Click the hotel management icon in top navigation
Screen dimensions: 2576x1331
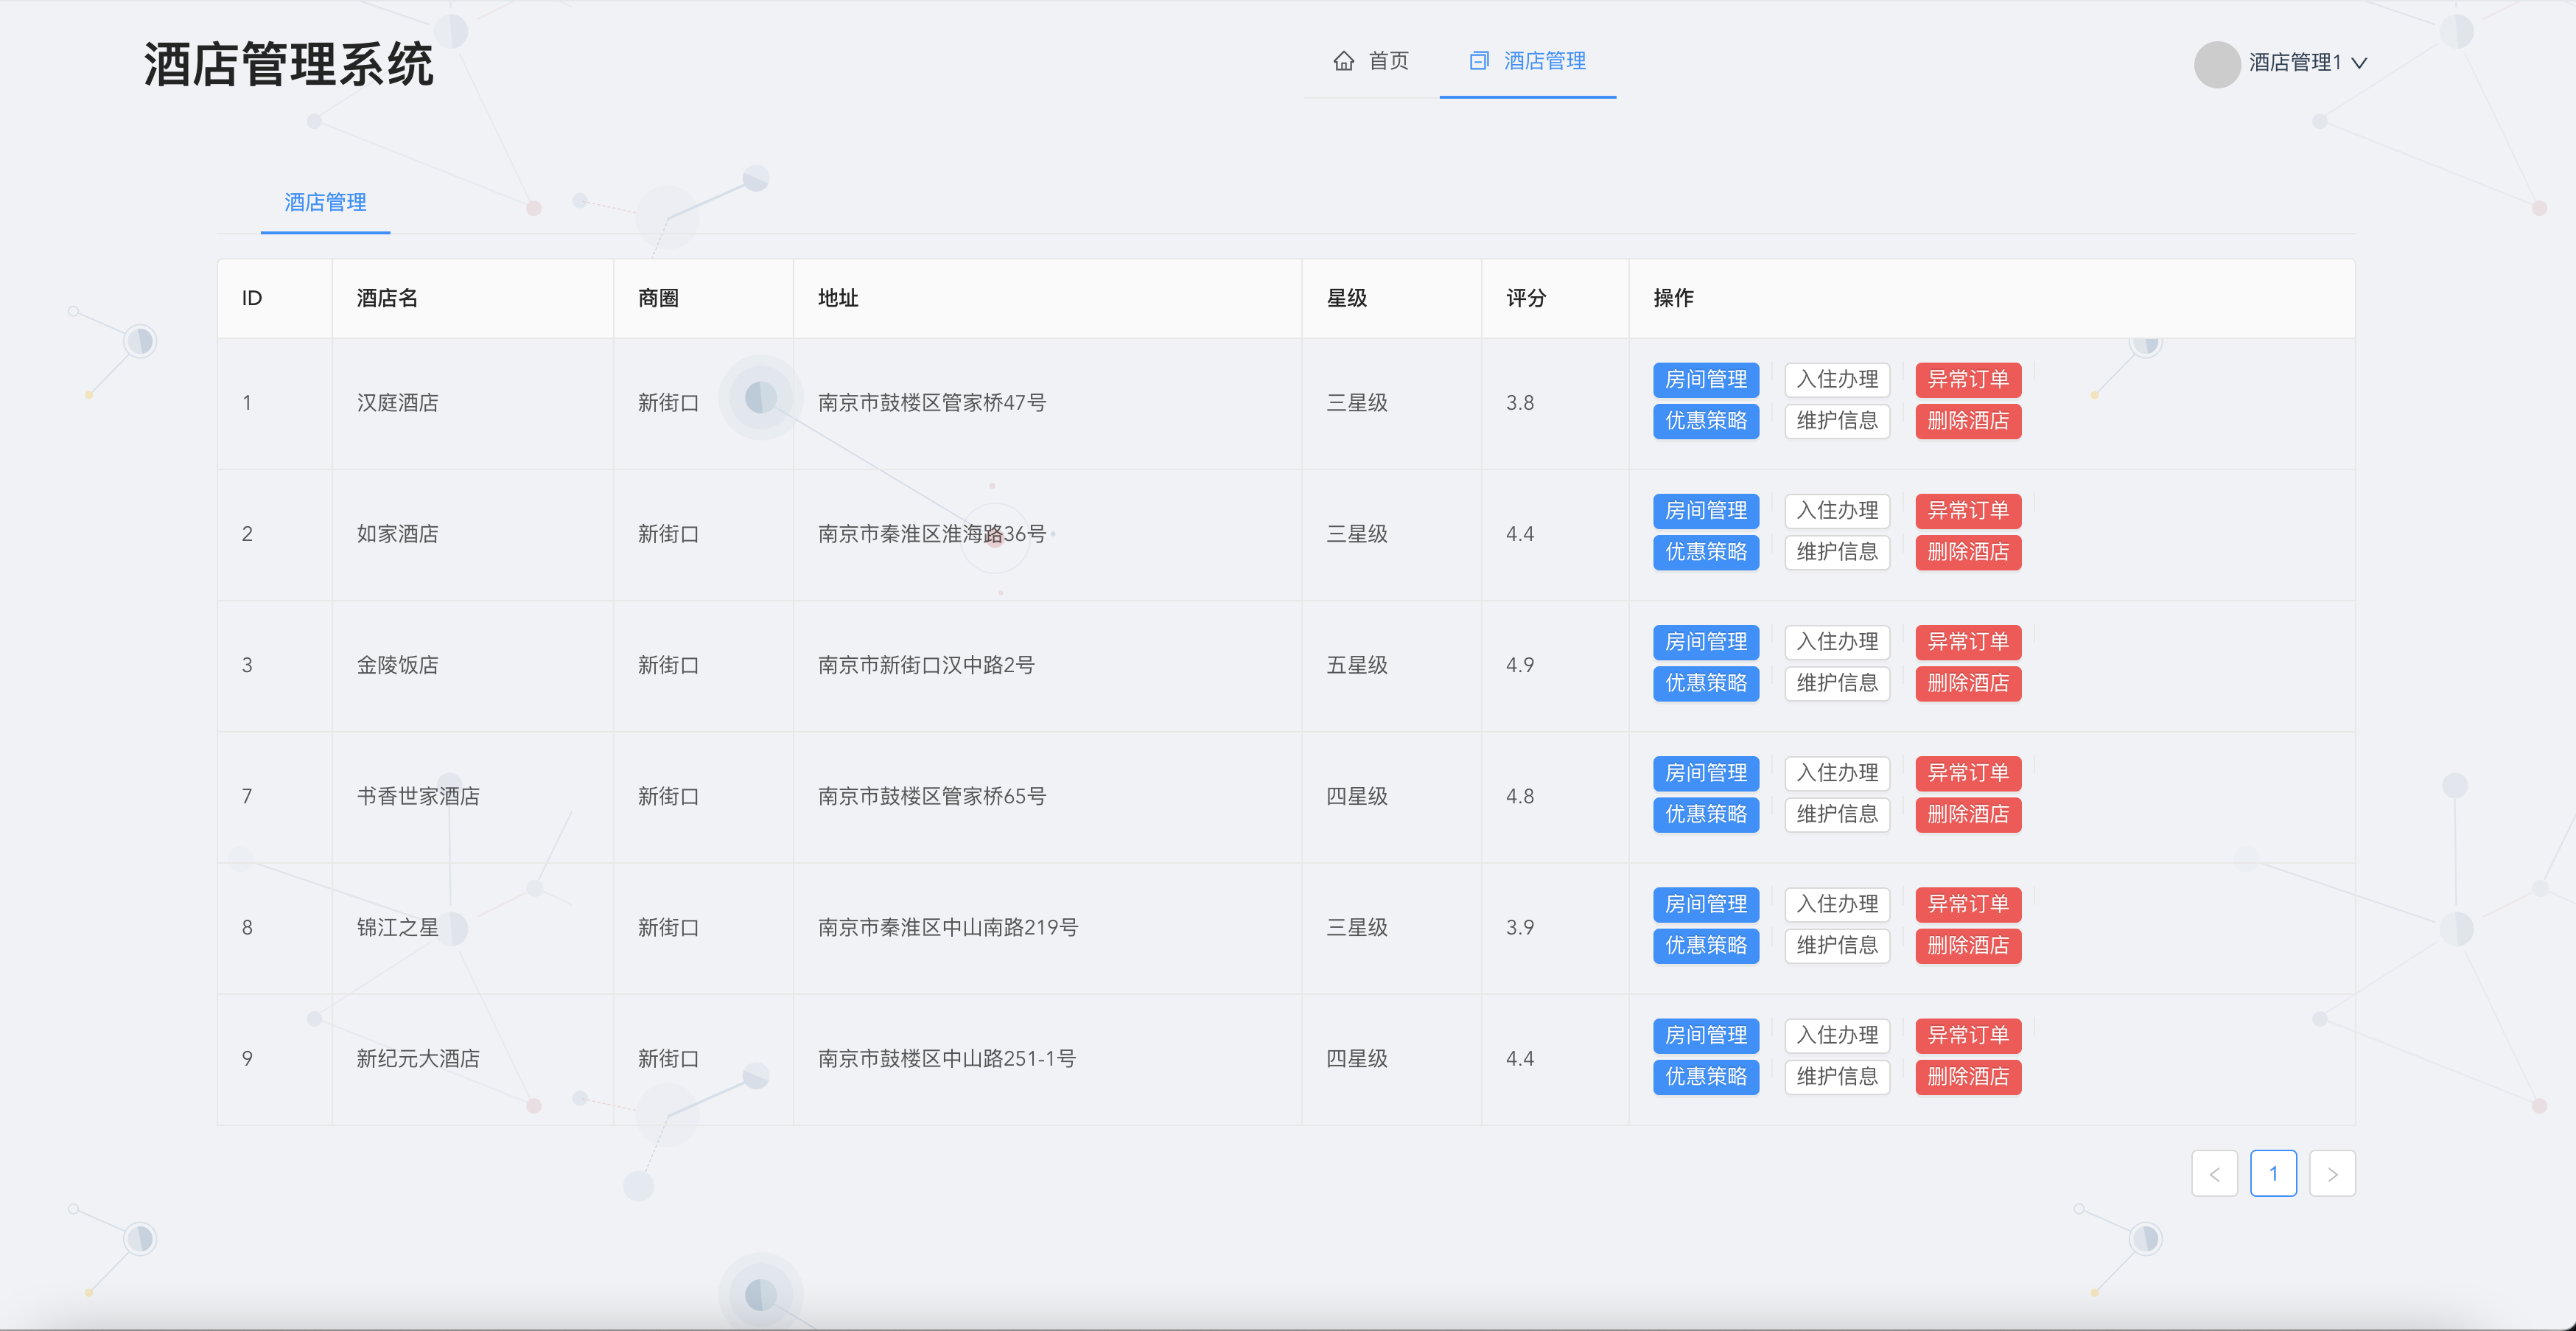click(1479, 61)
